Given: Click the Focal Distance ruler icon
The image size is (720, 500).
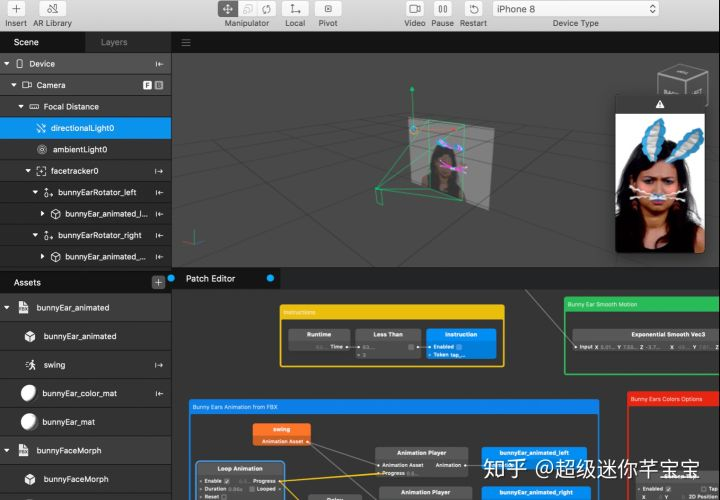Looking at the screenshot, I should point(34,107).
